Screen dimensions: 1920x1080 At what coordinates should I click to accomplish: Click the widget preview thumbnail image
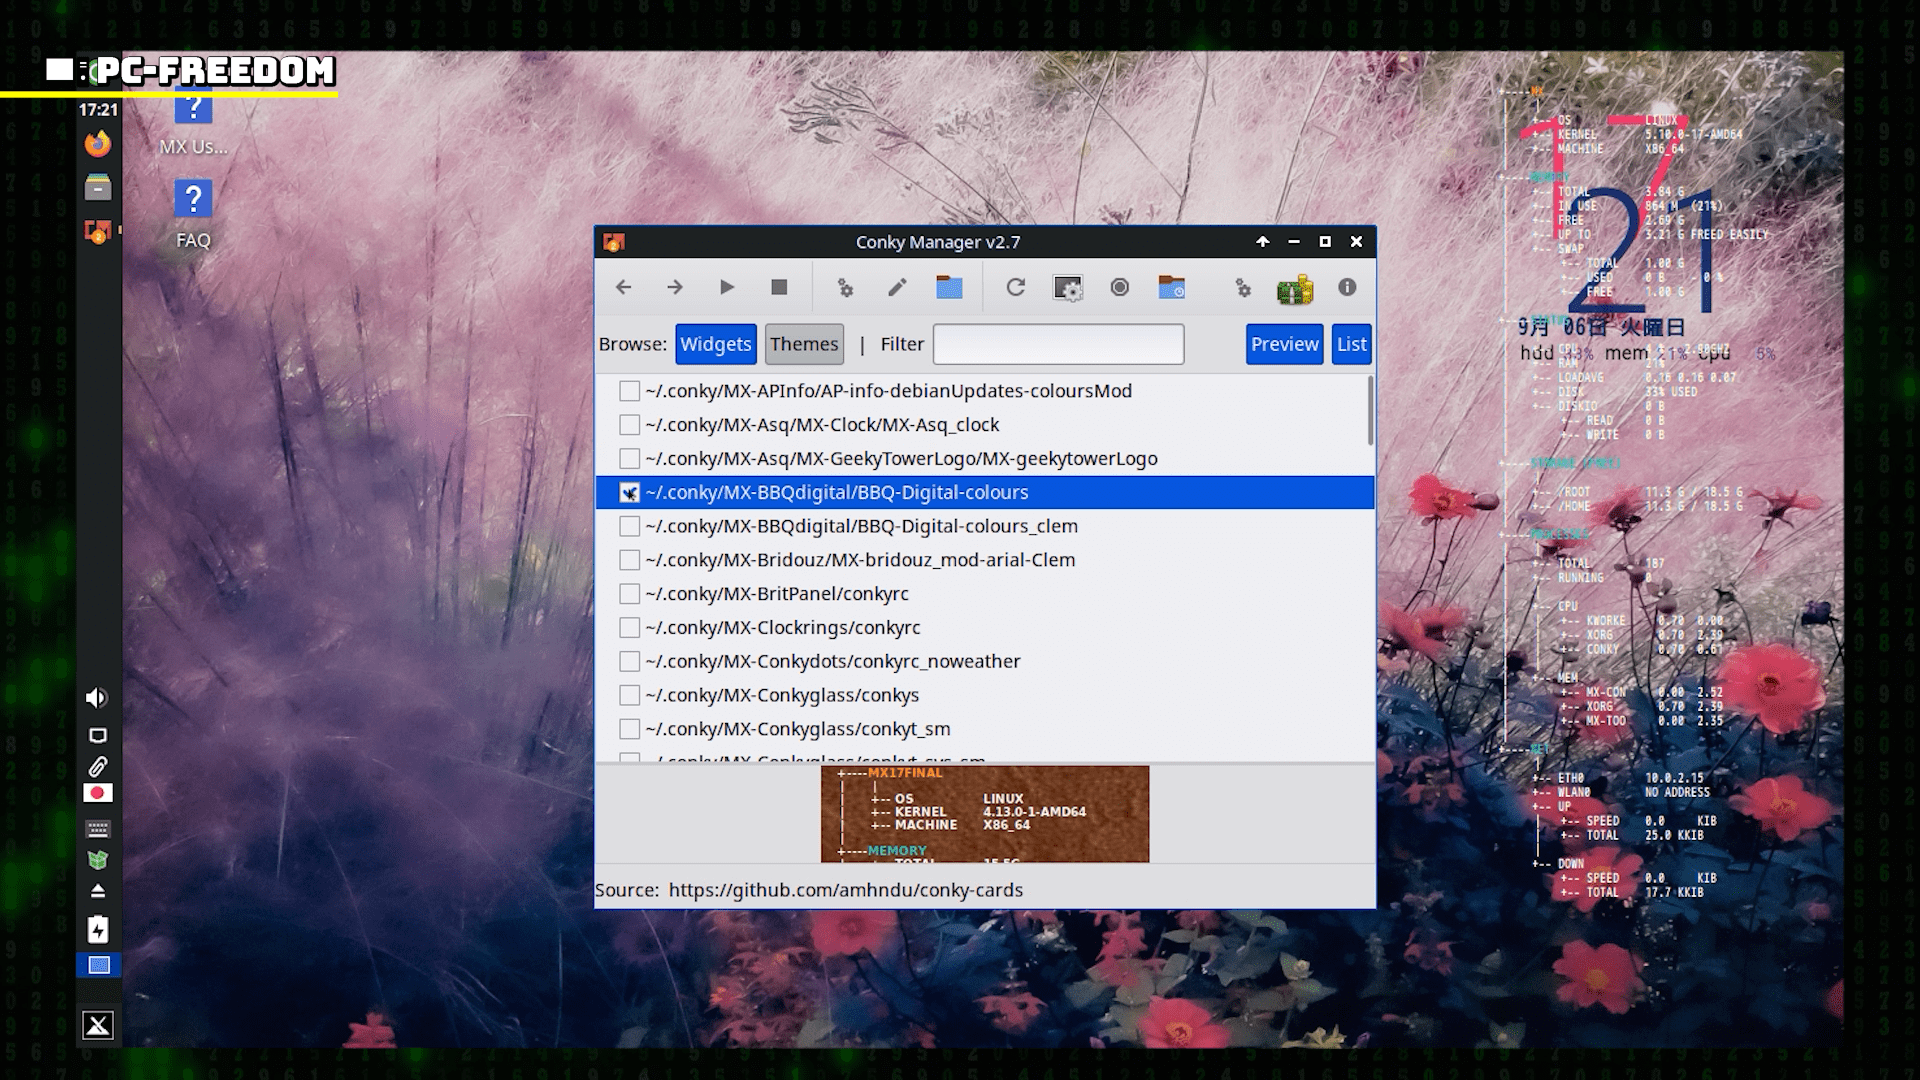tap(985, 813)
